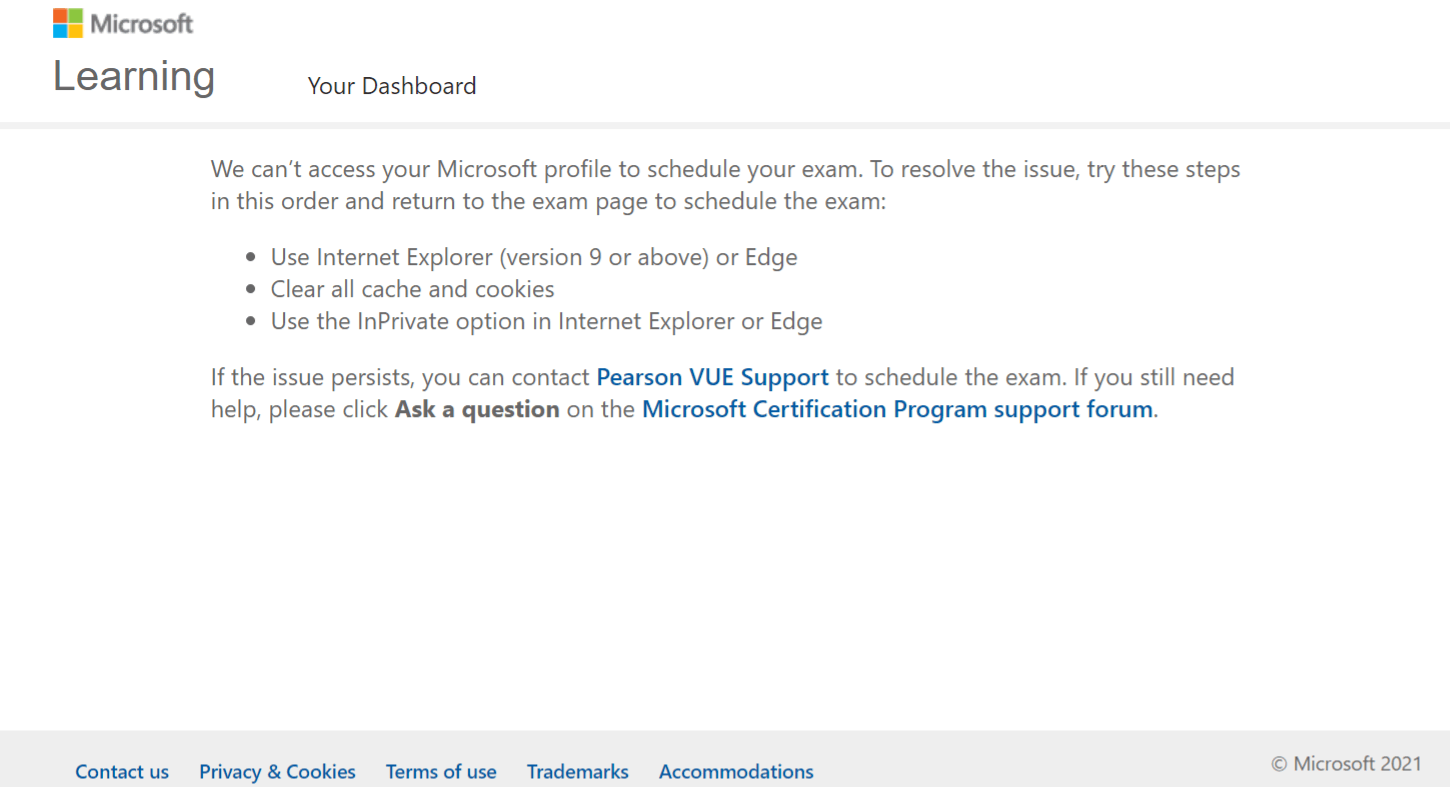1450x787 pixels.
Task: Go to Your Dashboard
Action: point(392,86)
